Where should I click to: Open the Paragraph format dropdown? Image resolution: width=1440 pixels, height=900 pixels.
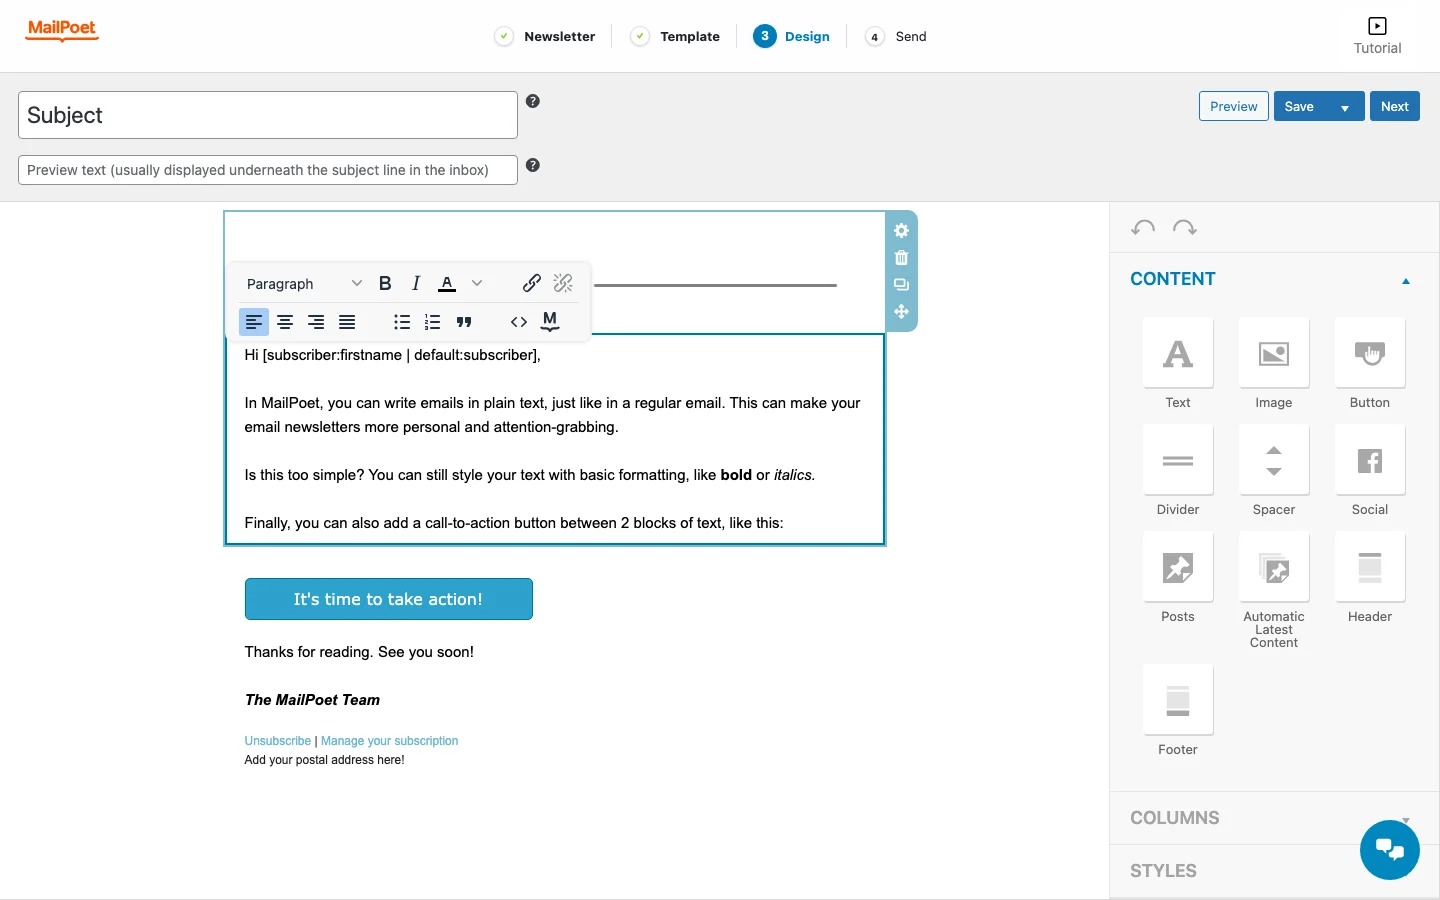click(x=303, y=284)
